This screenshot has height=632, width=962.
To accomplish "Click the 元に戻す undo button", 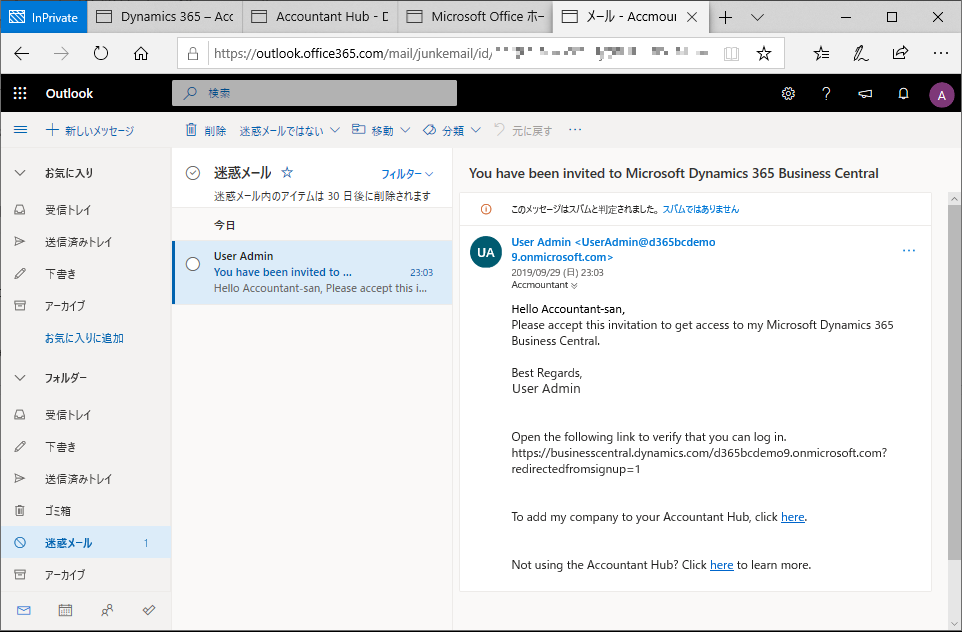I will pos(523,130).
